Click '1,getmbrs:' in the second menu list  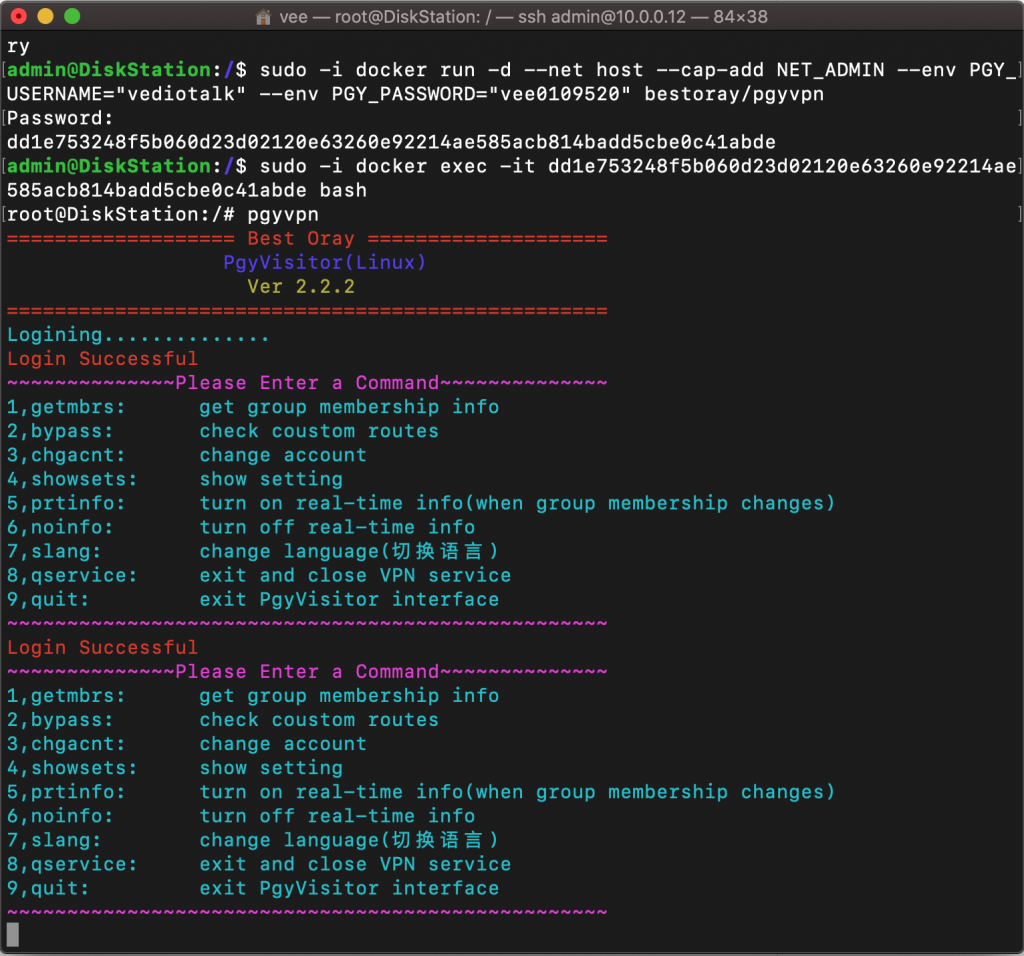click(66, 696)
